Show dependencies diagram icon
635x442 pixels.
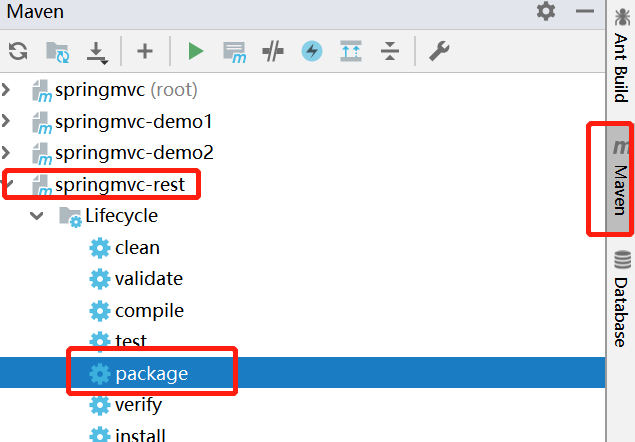351,51
